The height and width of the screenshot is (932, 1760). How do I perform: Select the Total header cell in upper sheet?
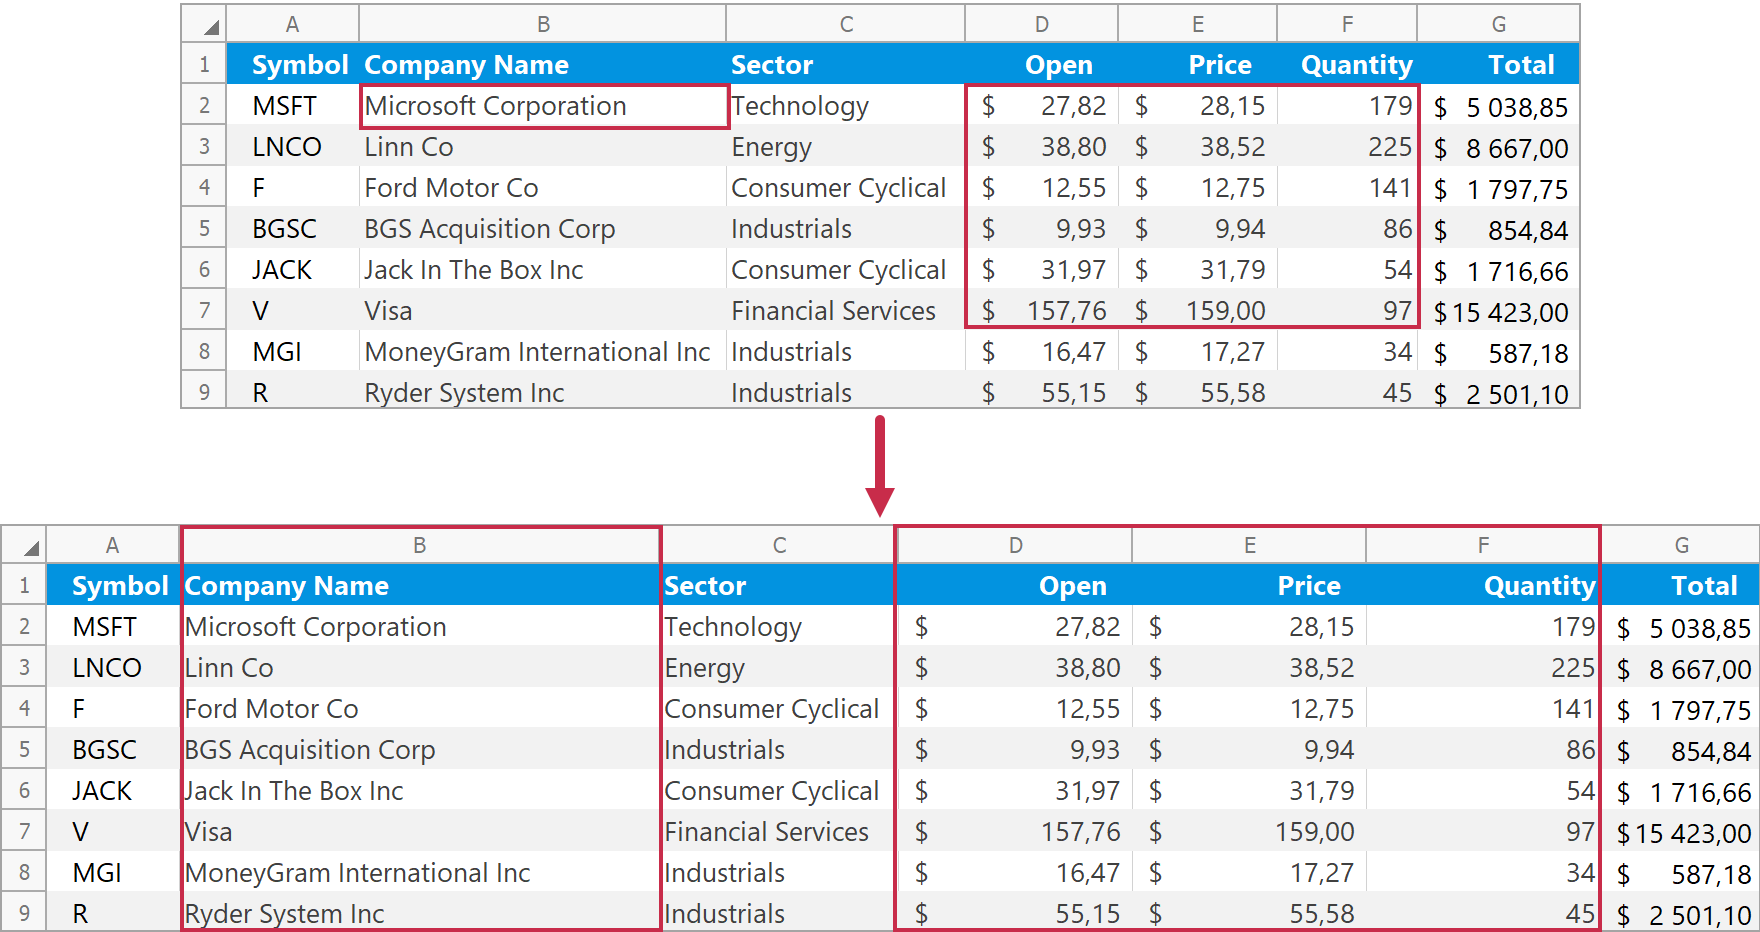tap(1498, 65)
